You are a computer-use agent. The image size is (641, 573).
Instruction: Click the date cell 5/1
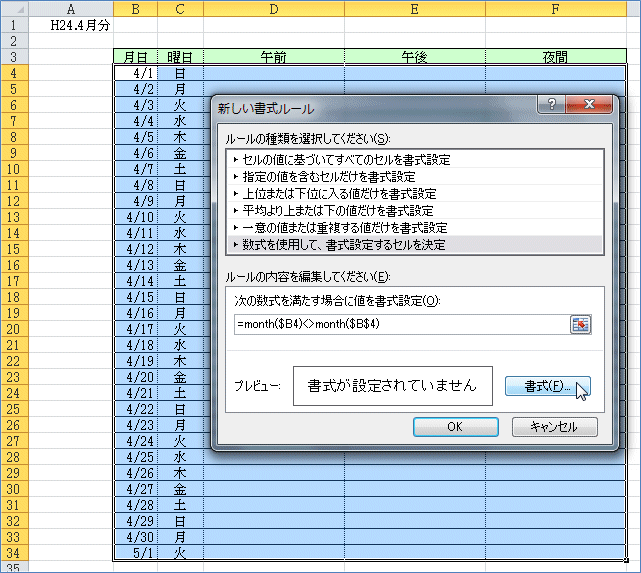click(x=135, y=553)
